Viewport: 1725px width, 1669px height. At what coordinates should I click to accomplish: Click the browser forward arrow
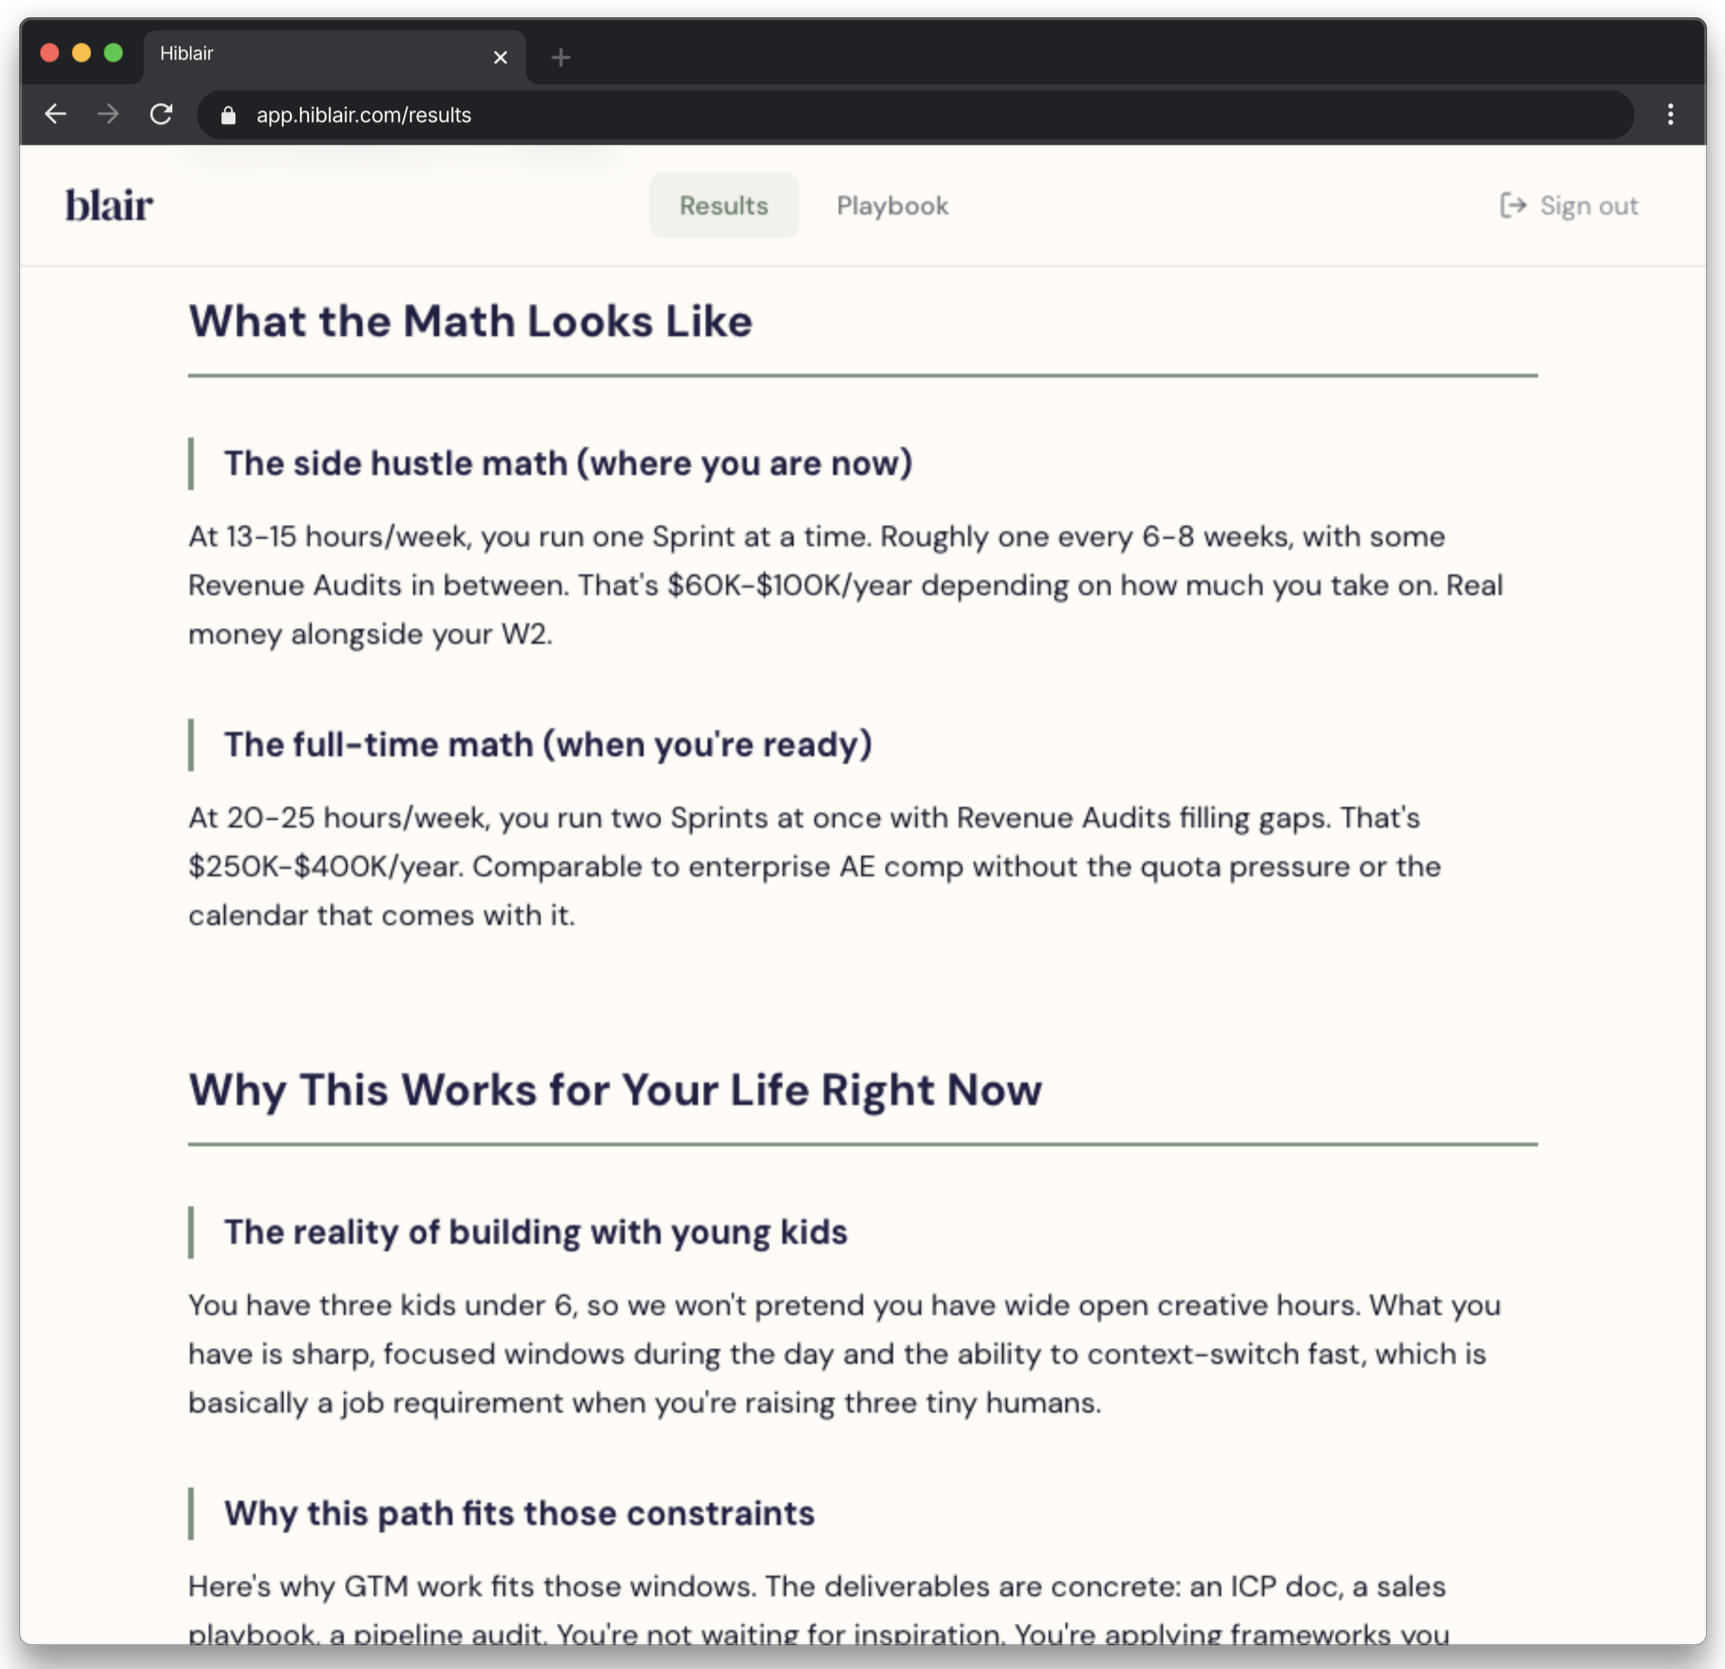coord(108,115)
